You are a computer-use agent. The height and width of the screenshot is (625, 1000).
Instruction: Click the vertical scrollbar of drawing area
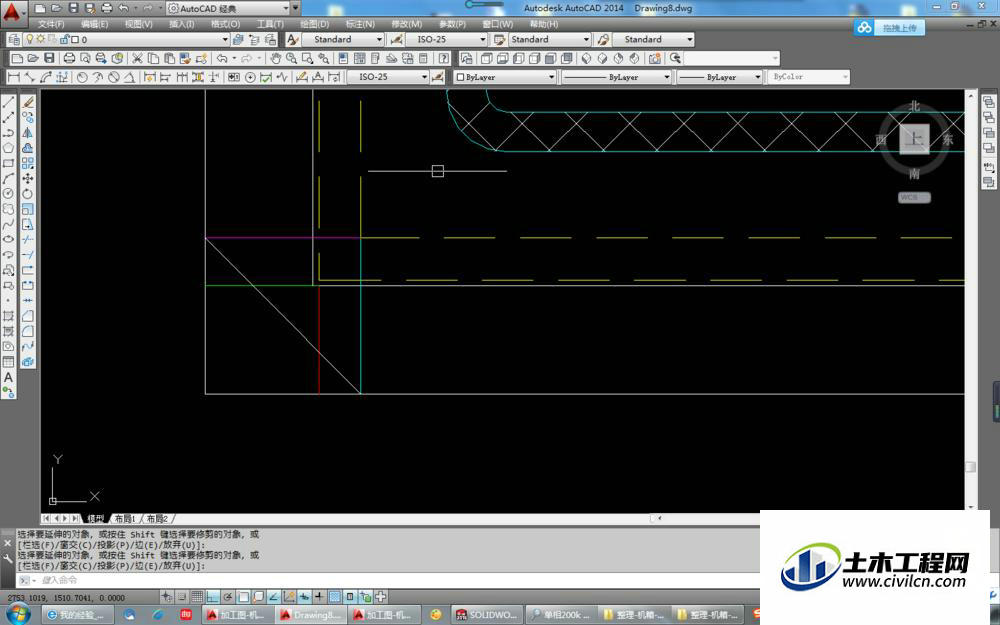pos(971,300)
